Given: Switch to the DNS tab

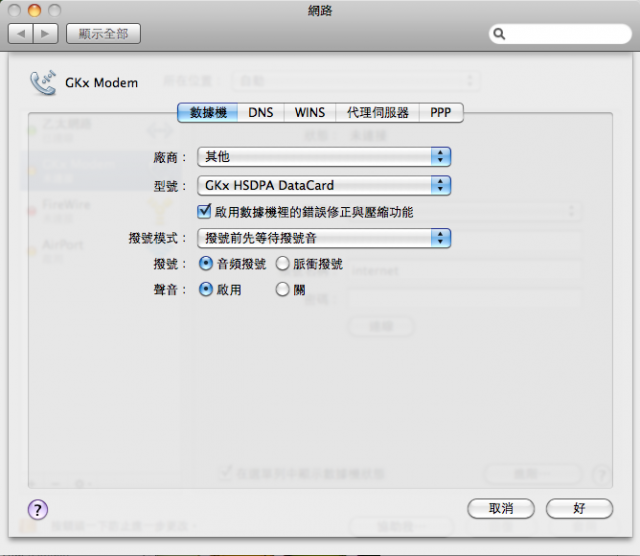Looking at the screenshot, I should click(x=261, y=112).
